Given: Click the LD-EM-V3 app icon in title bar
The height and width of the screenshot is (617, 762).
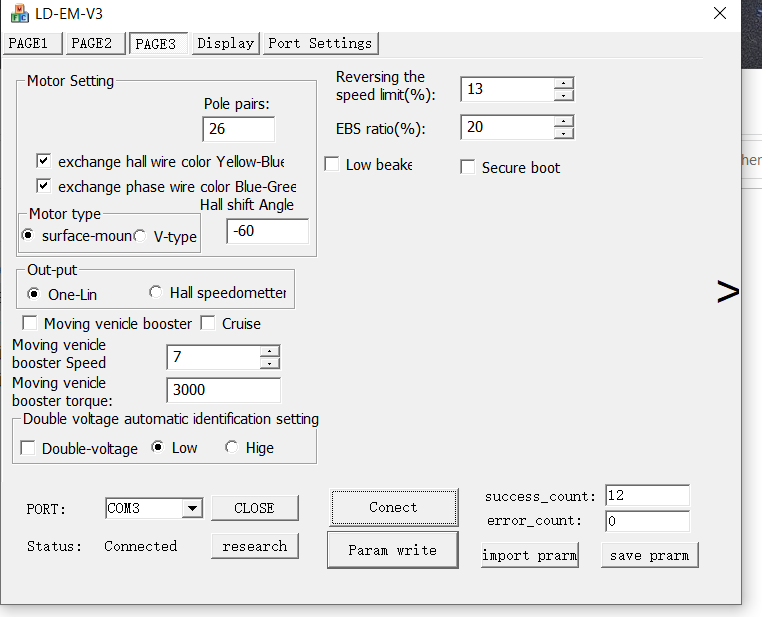Looking at the screenshot, I should [19, 13].
